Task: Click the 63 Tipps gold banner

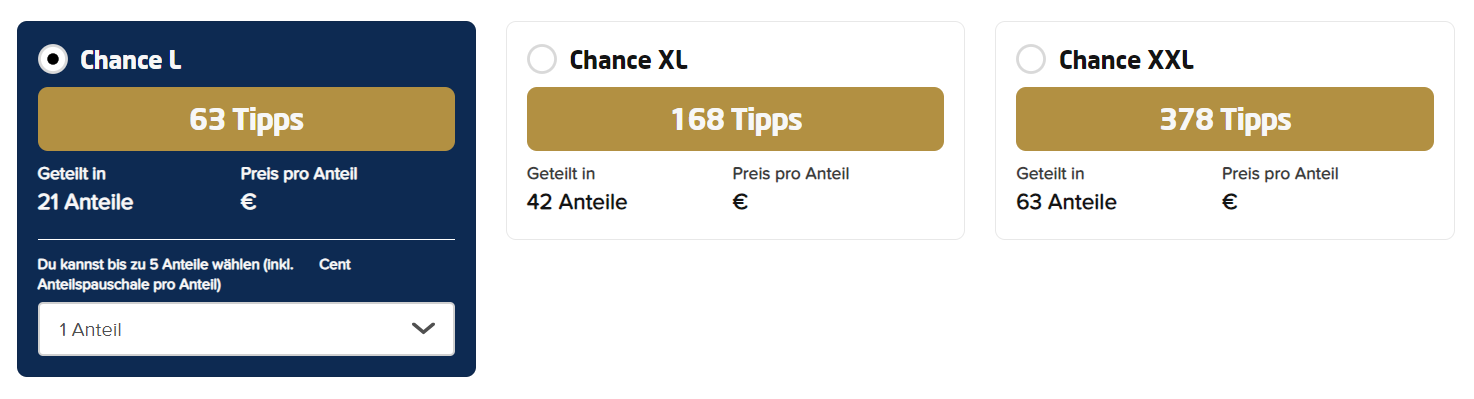Action: pos(246,119)
